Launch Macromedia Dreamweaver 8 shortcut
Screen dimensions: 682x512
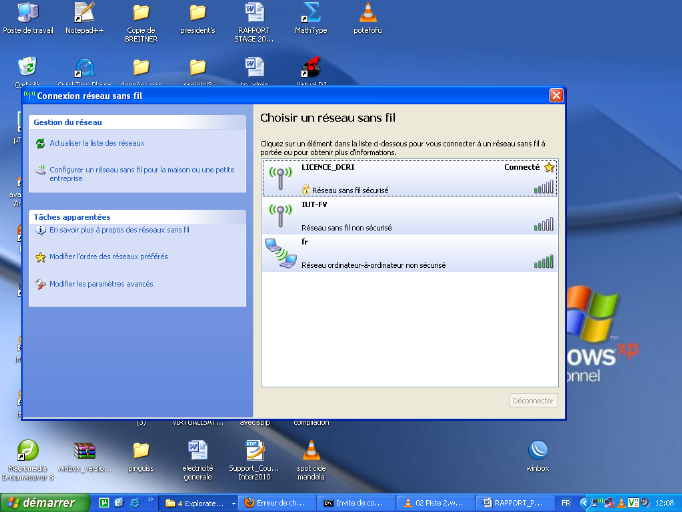click(28, 452)
